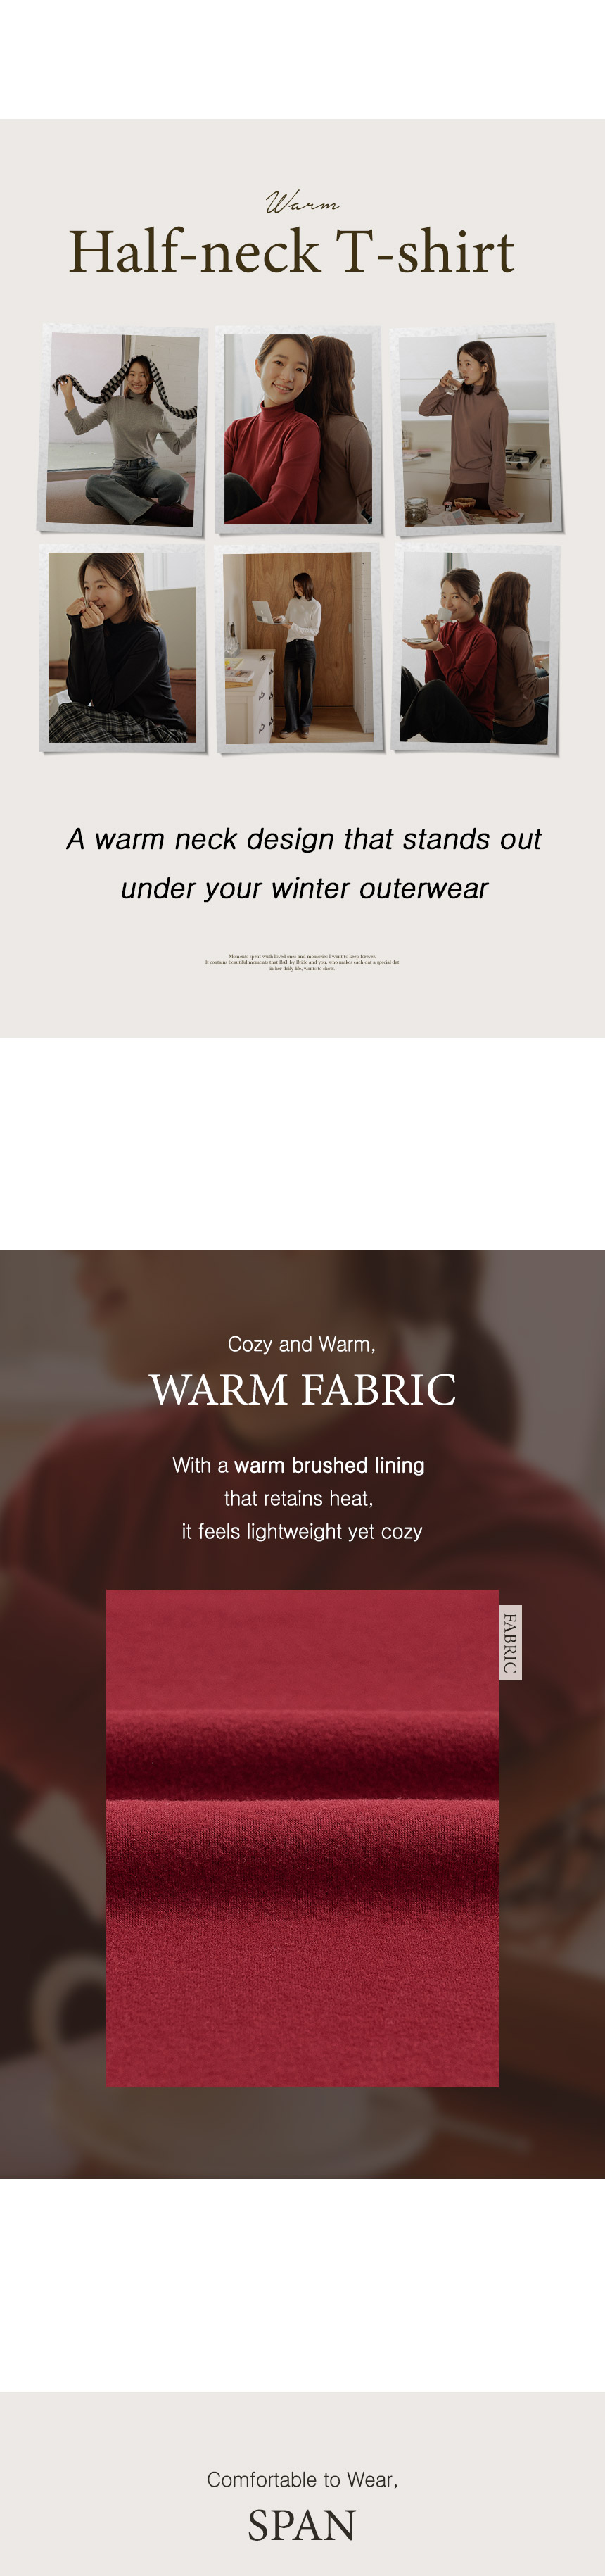Click the cursive Warm script heading
Screen dimensions: 605x2576
tap(302, 203)
